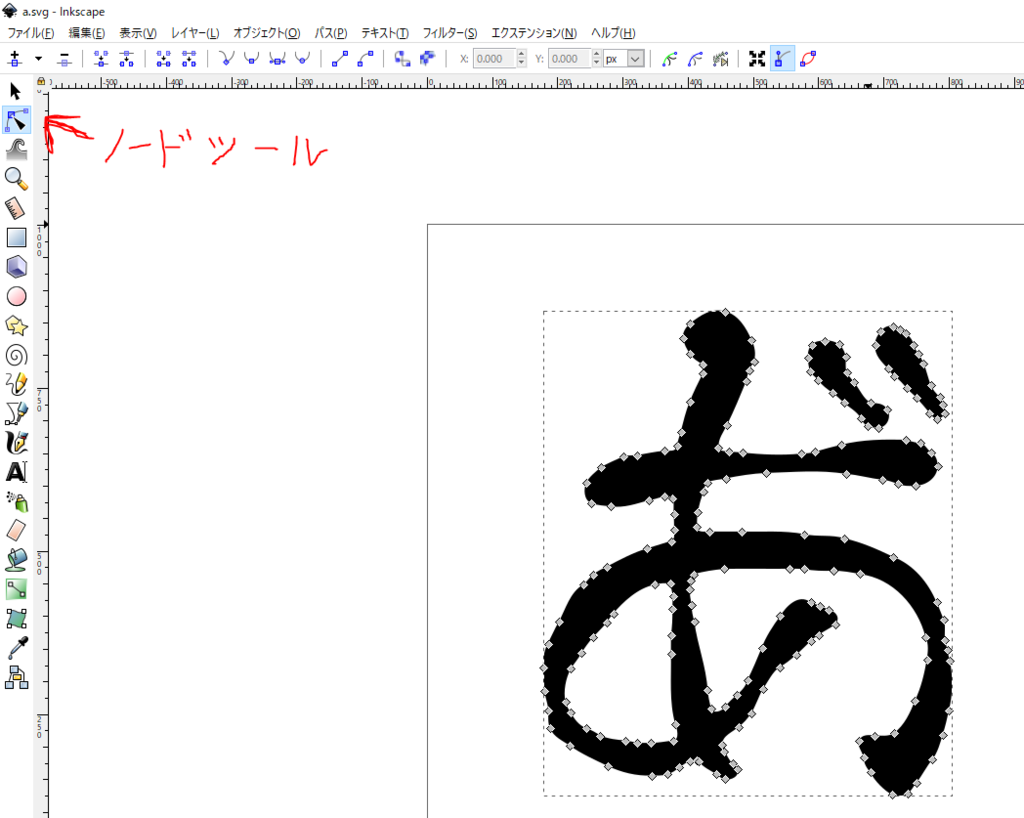
Task: Select the Mesh gradient tool
Action: tap(16, 618)
